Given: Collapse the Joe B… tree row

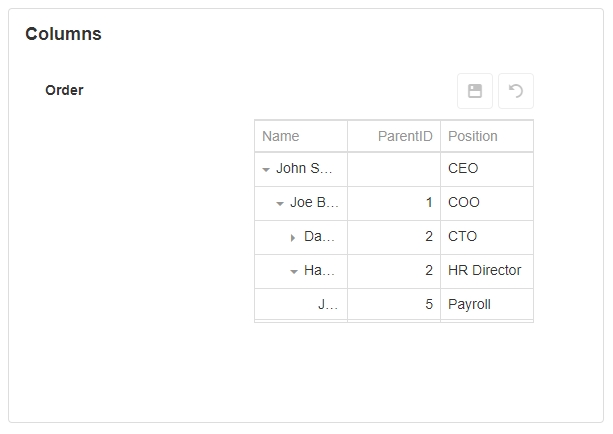Looking at the screenshot, I should click(280, 204).
